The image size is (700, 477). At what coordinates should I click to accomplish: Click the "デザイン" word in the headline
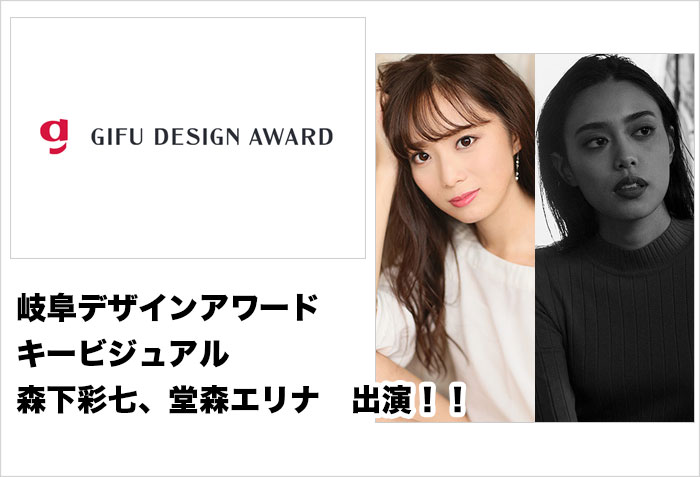coord(138,307)
